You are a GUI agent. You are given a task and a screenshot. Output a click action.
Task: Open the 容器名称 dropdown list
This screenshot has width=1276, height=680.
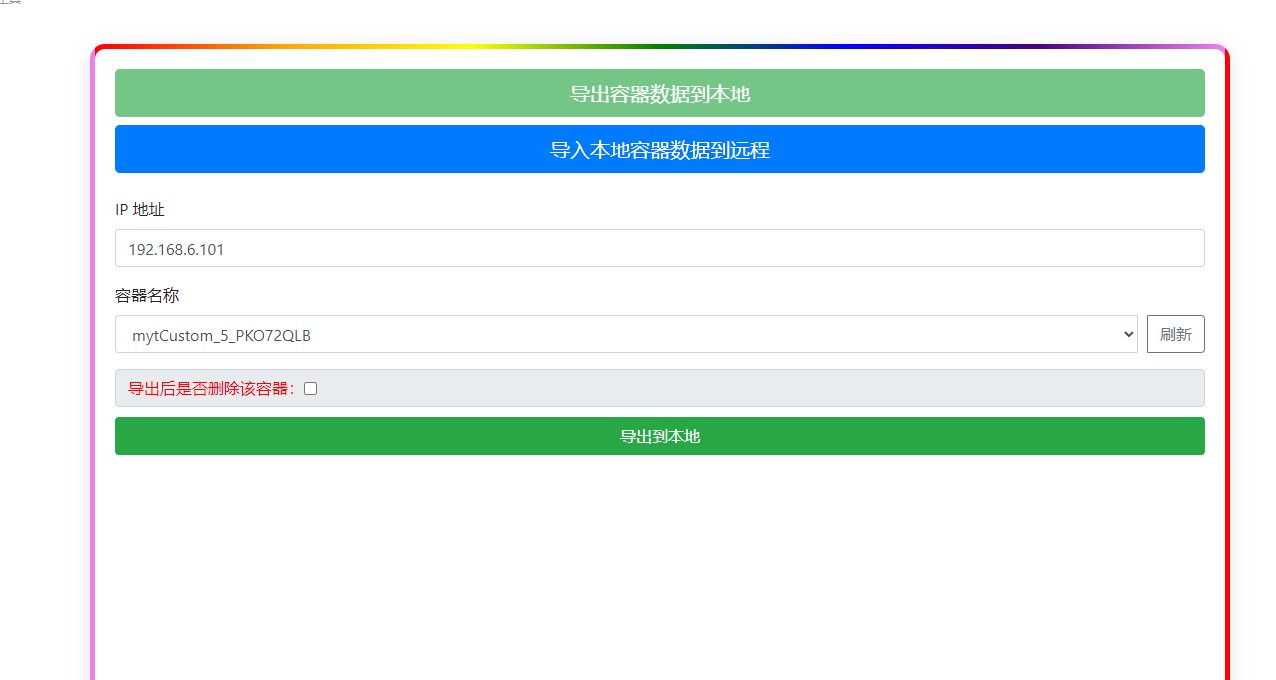click(625, 334)
